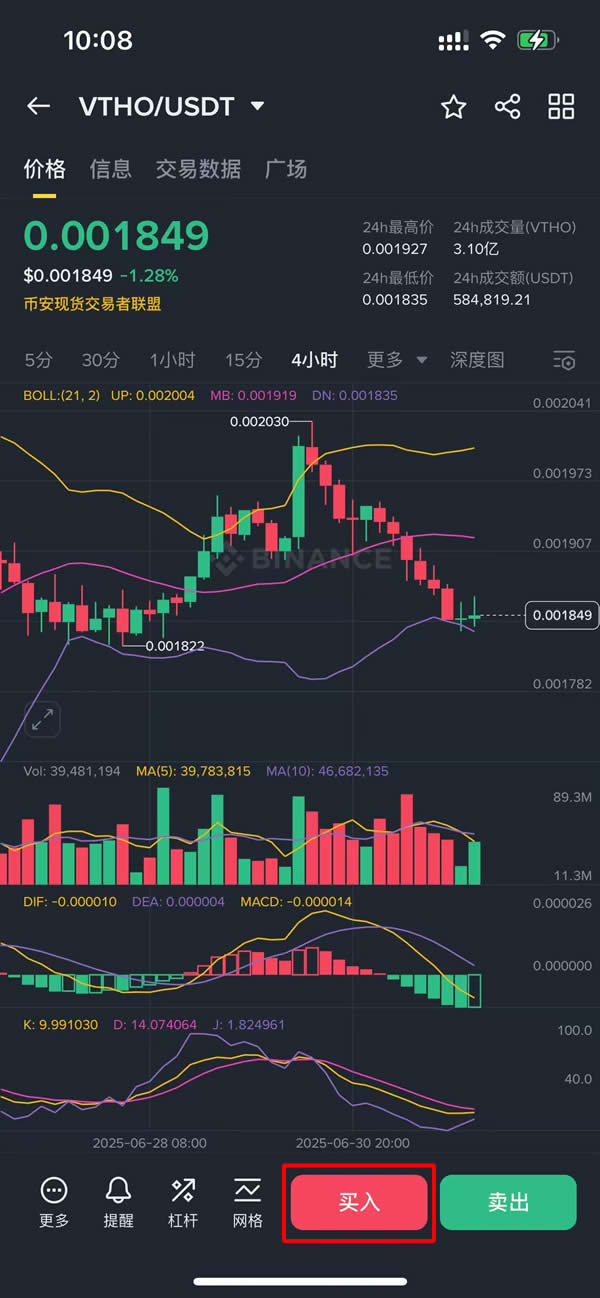
Task: Open the 杠杆 margin trading icon
Action: tap(183, 1201)
